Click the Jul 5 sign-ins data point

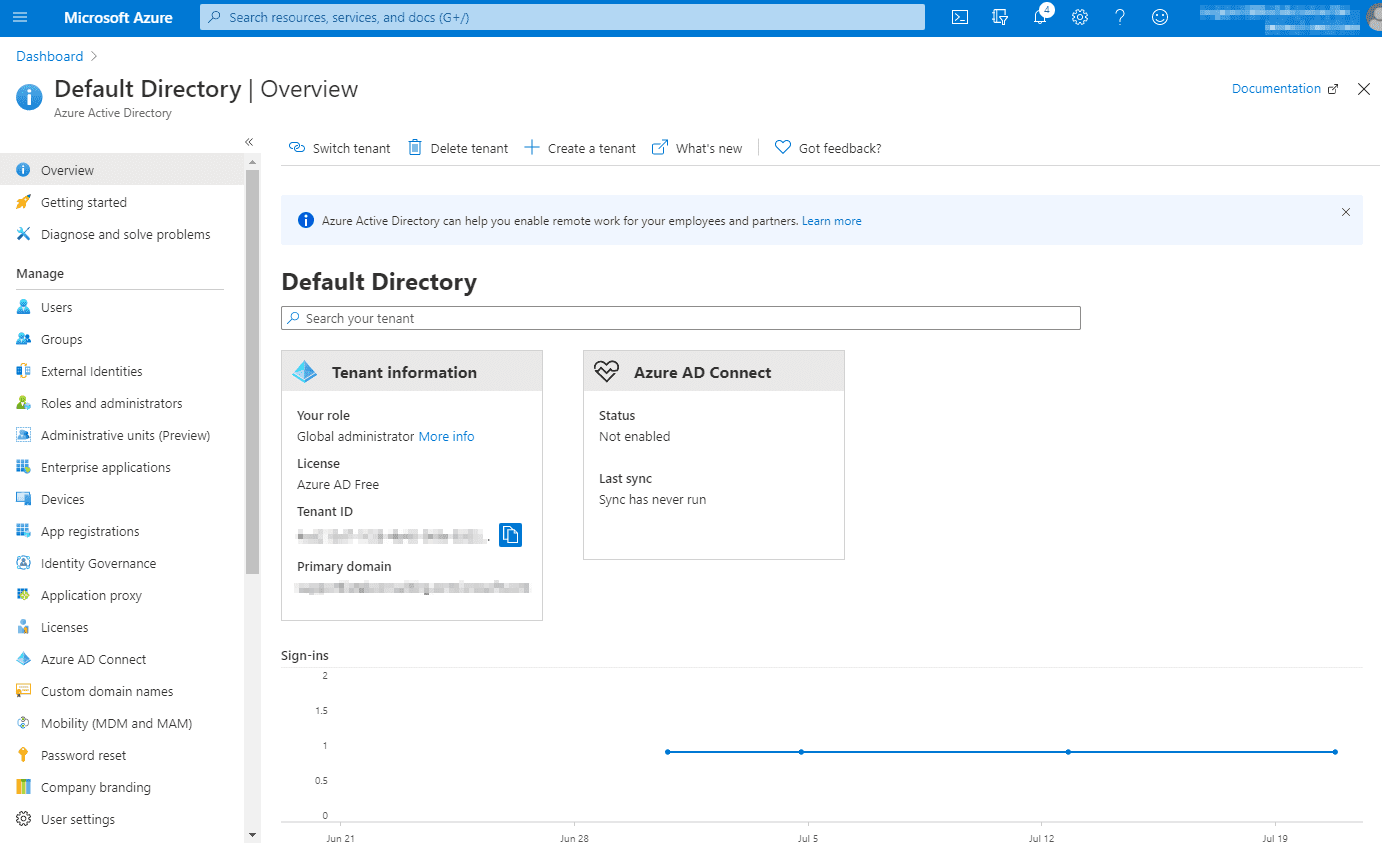coord(801,752)
